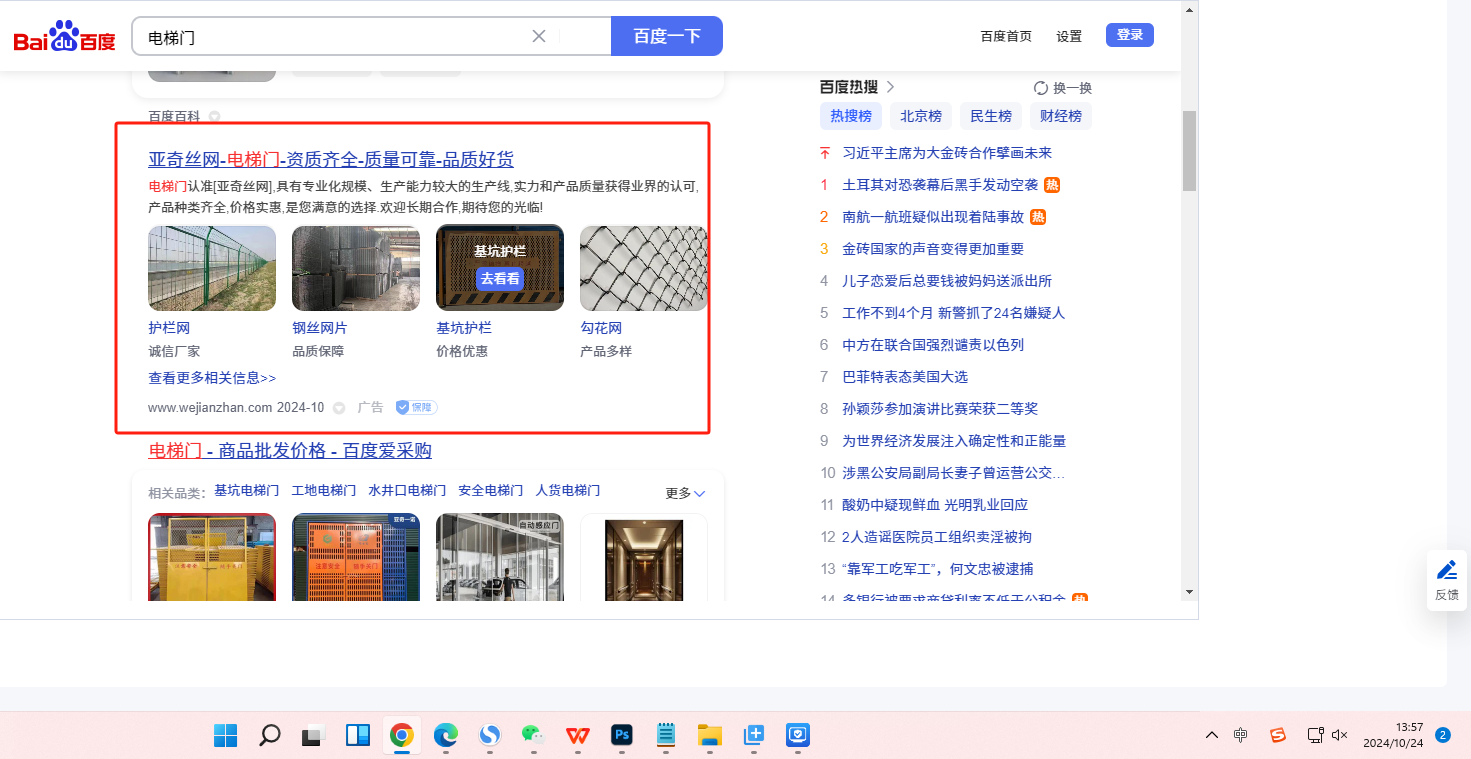The height and width of the screenshot is (759, 1471).
Task: Click the Baidu logo
Action: click(64, 37)
